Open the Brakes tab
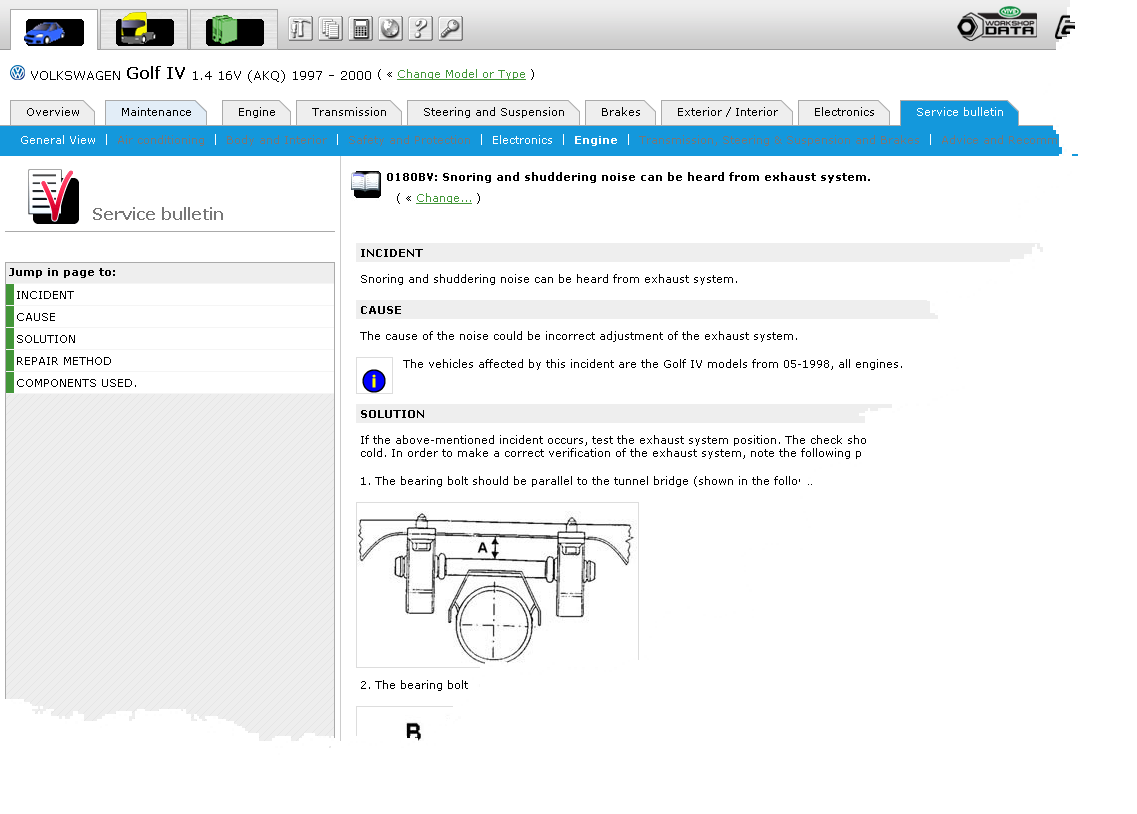Image resolution: width=1137 pixels, height=814 pixels. 621,112
